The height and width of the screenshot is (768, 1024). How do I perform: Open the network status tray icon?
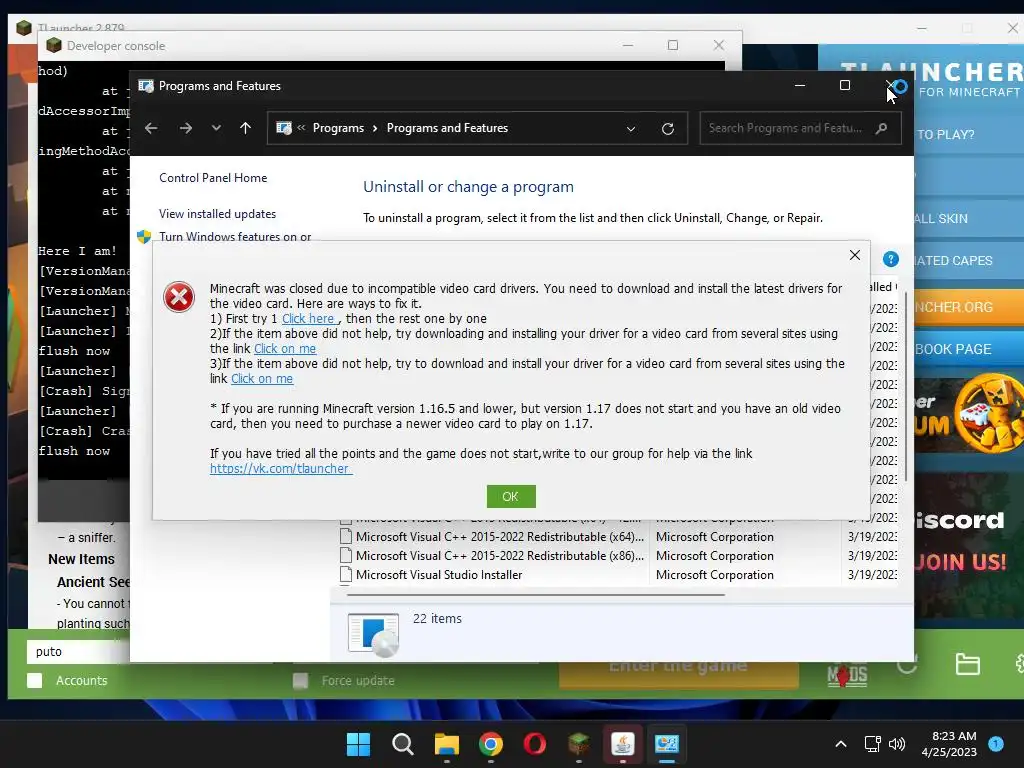pos(872,744)
